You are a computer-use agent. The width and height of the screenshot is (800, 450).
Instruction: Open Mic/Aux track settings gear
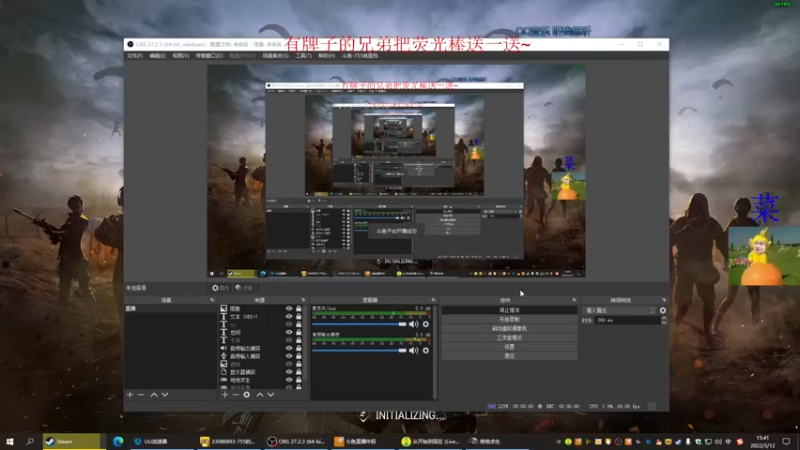[x=426, y=324]
